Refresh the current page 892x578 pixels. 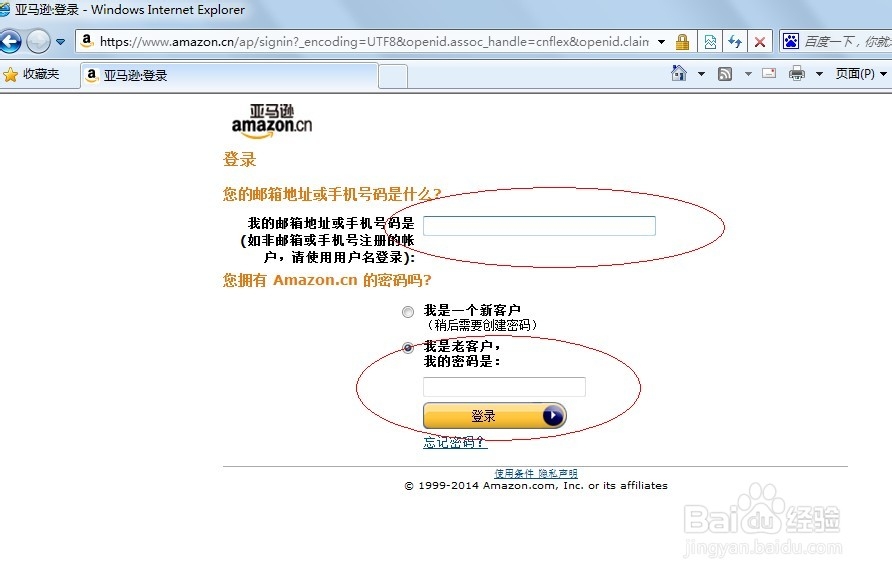point(737,42)
